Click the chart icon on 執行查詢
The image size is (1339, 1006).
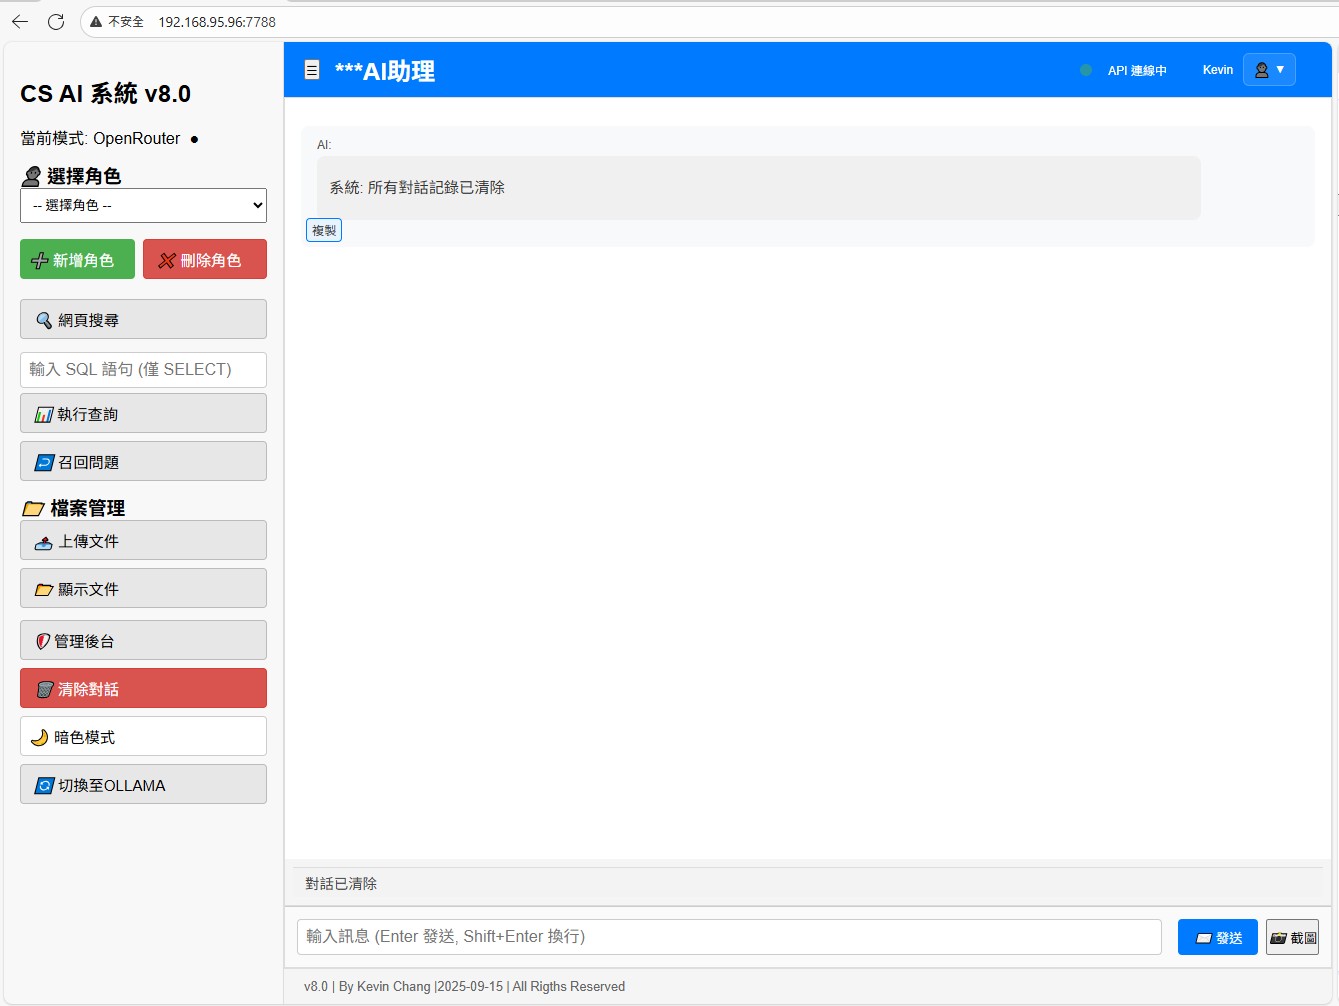click(x=44, y=414)
